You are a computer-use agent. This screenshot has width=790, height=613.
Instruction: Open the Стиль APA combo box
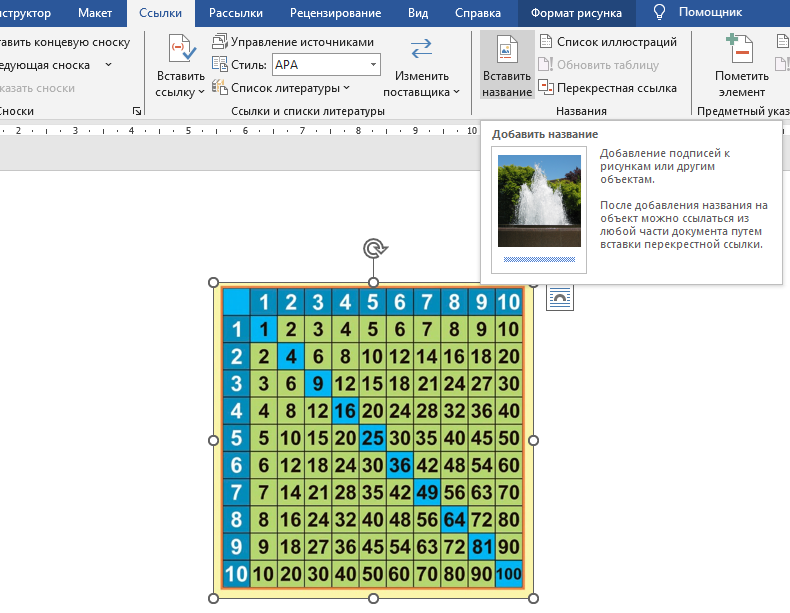coord(325,65)
